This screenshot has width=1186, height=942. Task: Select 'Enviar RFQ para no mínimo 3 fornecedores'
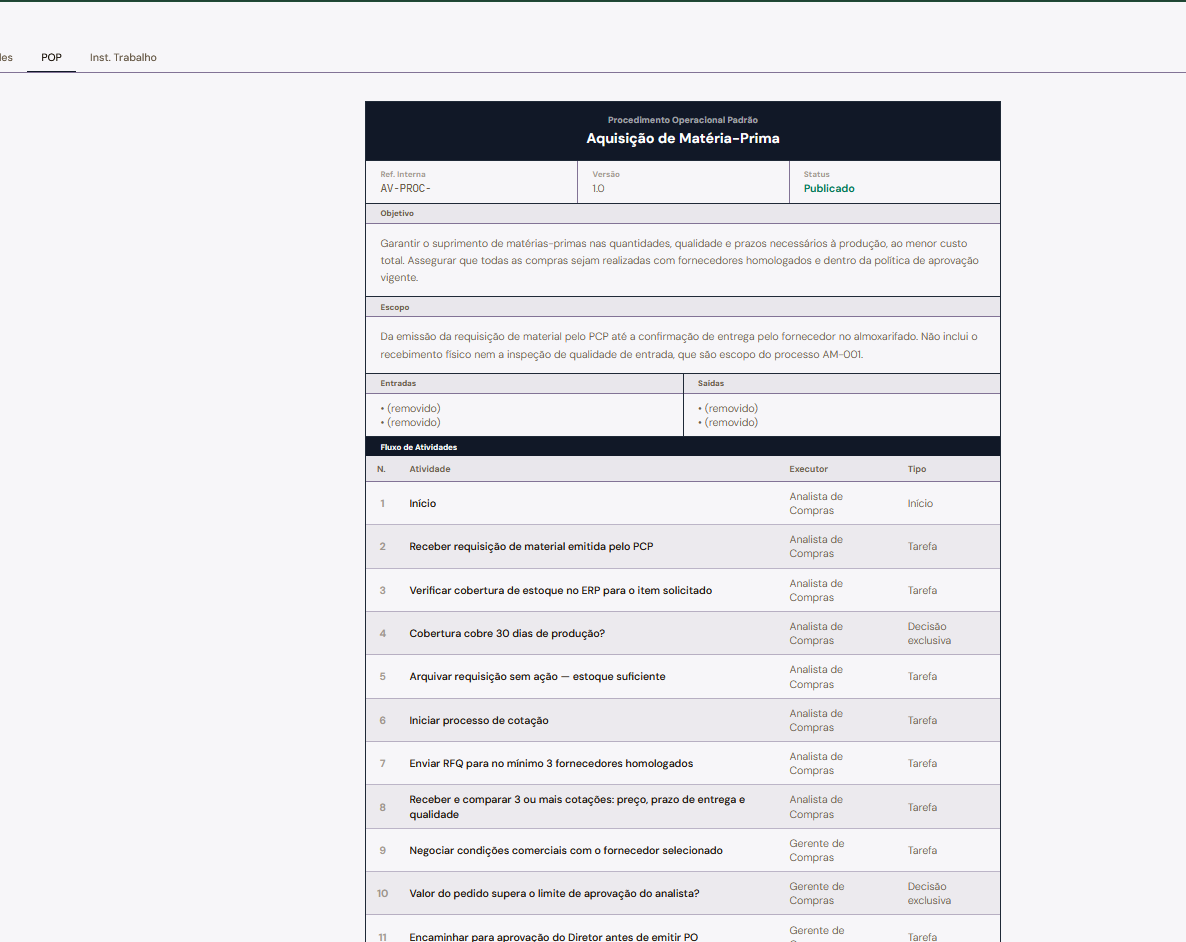[682, 763]
